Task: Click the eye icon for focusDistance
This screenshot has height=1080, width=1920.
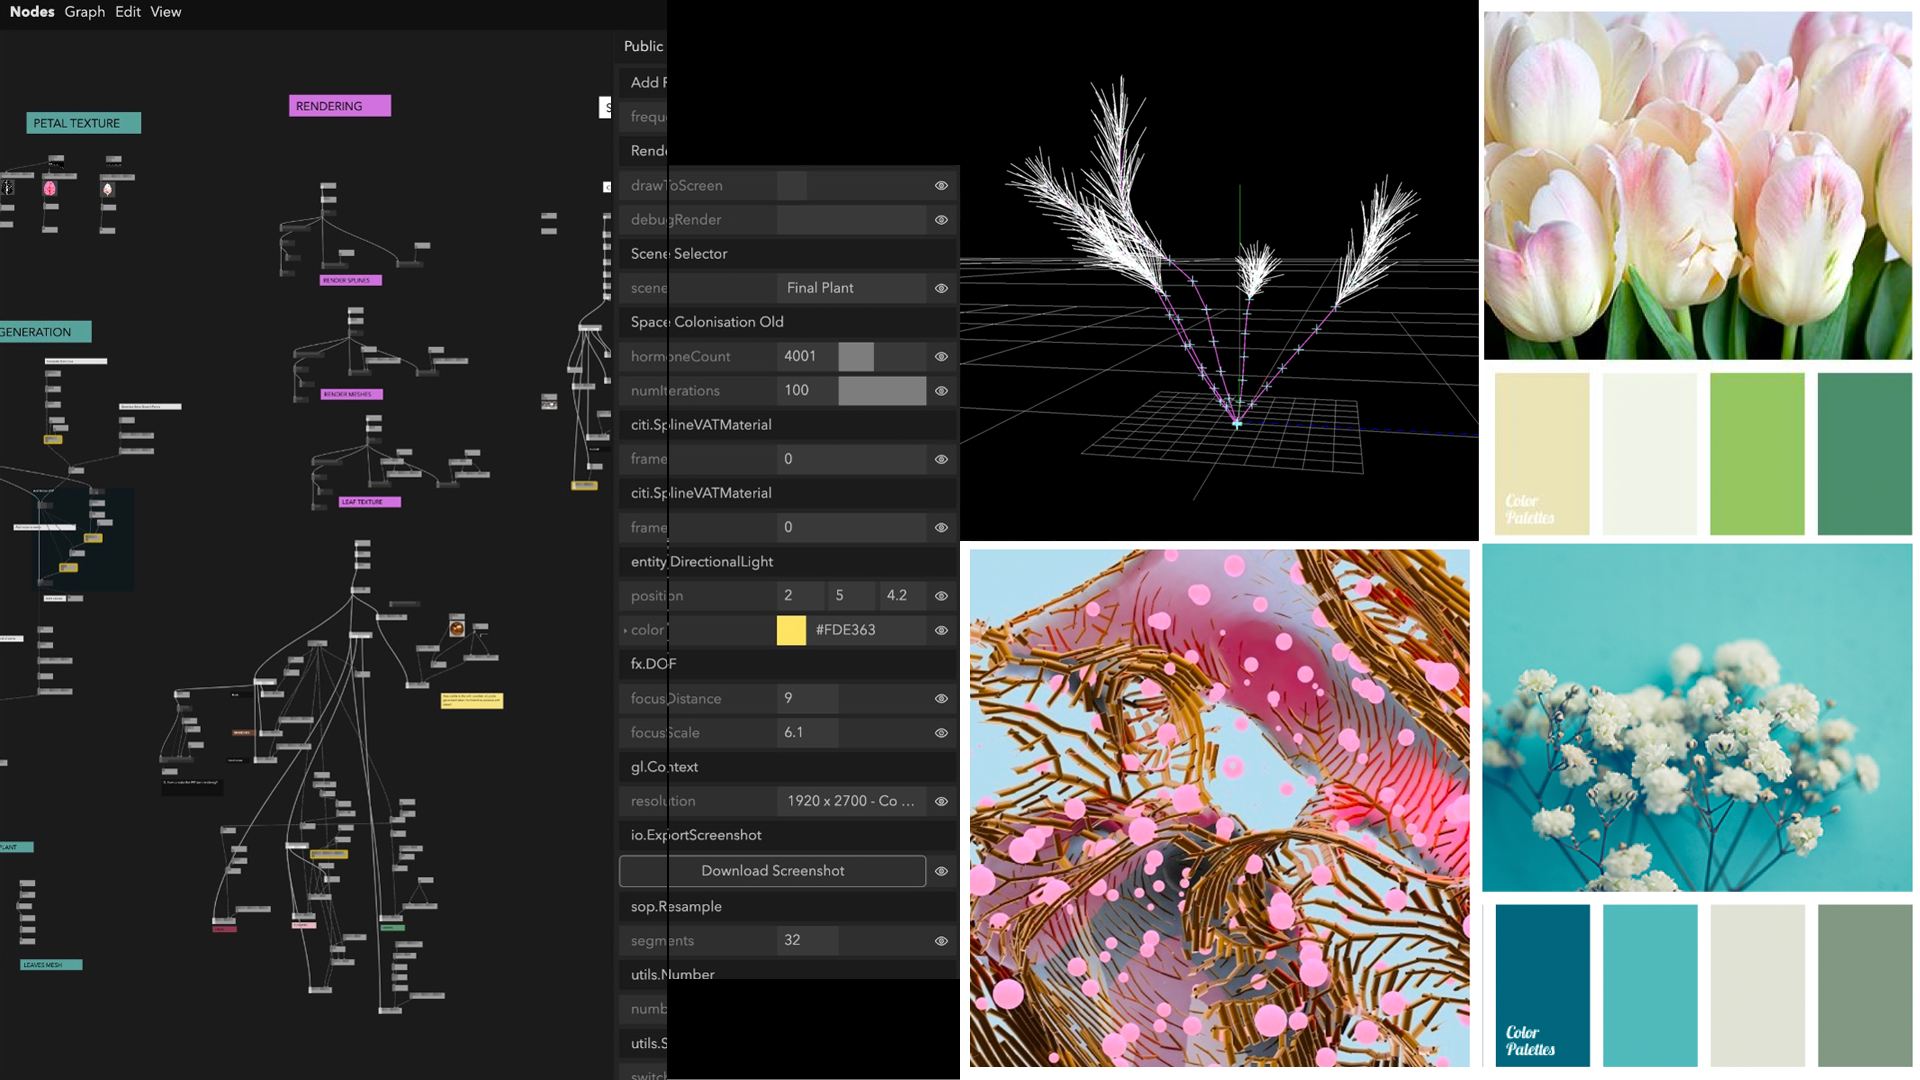Action: pyautogui.click(x=941, y=699)
